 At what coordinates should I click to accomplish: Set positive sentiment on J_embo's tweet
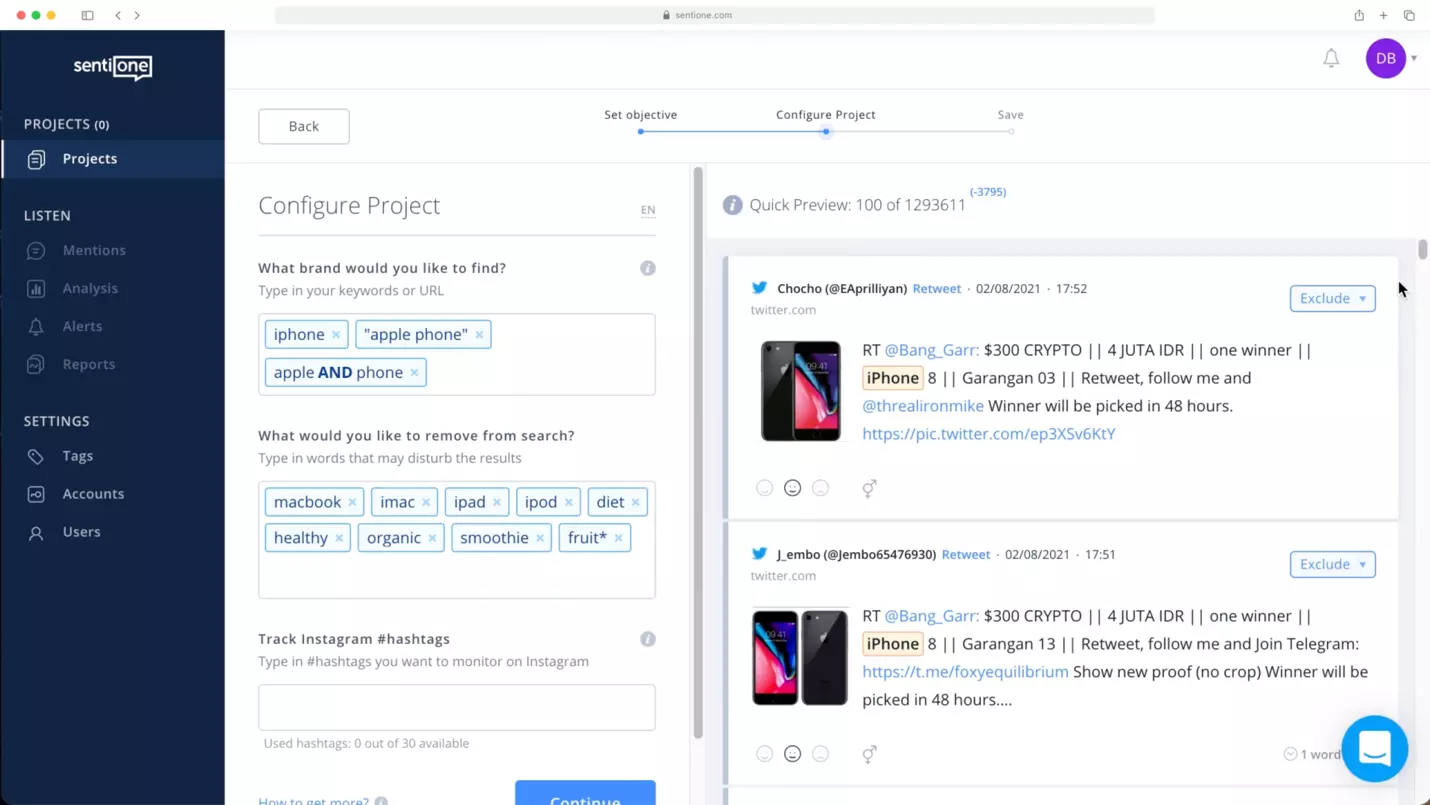coord(764,754)
